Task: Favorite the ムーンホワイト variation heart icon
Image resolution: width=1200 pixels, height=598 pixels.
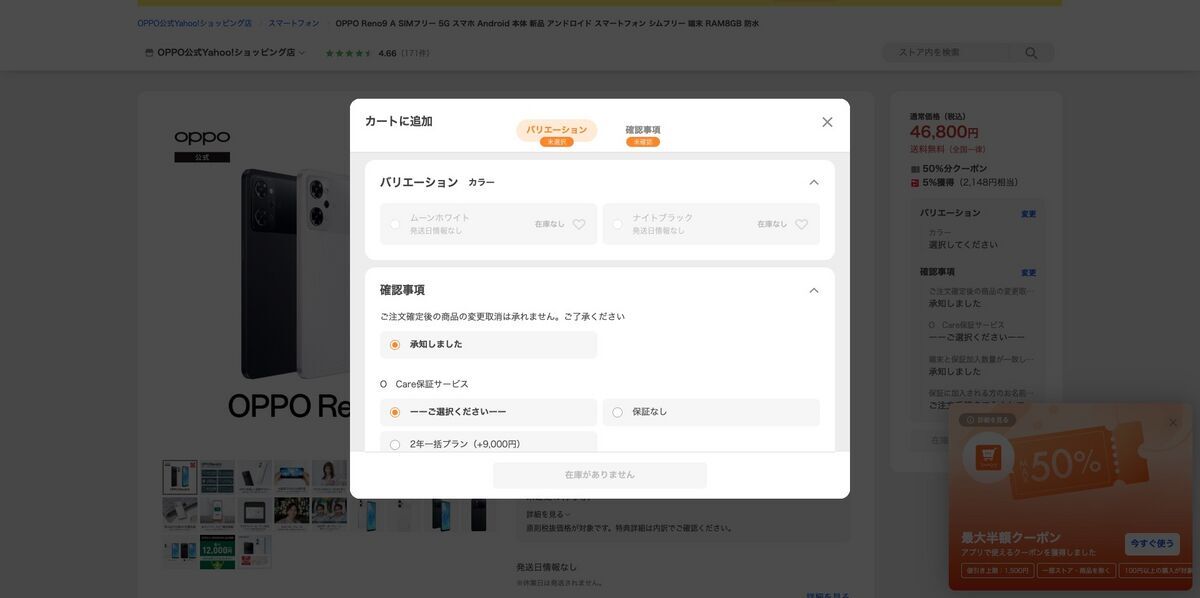Action: coord(579,224)
